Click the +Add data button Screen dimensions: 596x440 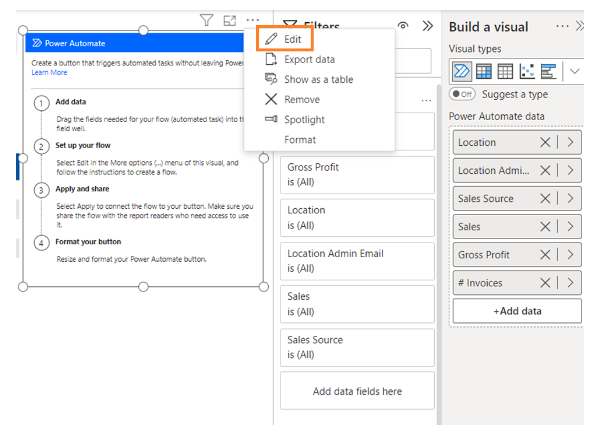(x=517, y=311)
